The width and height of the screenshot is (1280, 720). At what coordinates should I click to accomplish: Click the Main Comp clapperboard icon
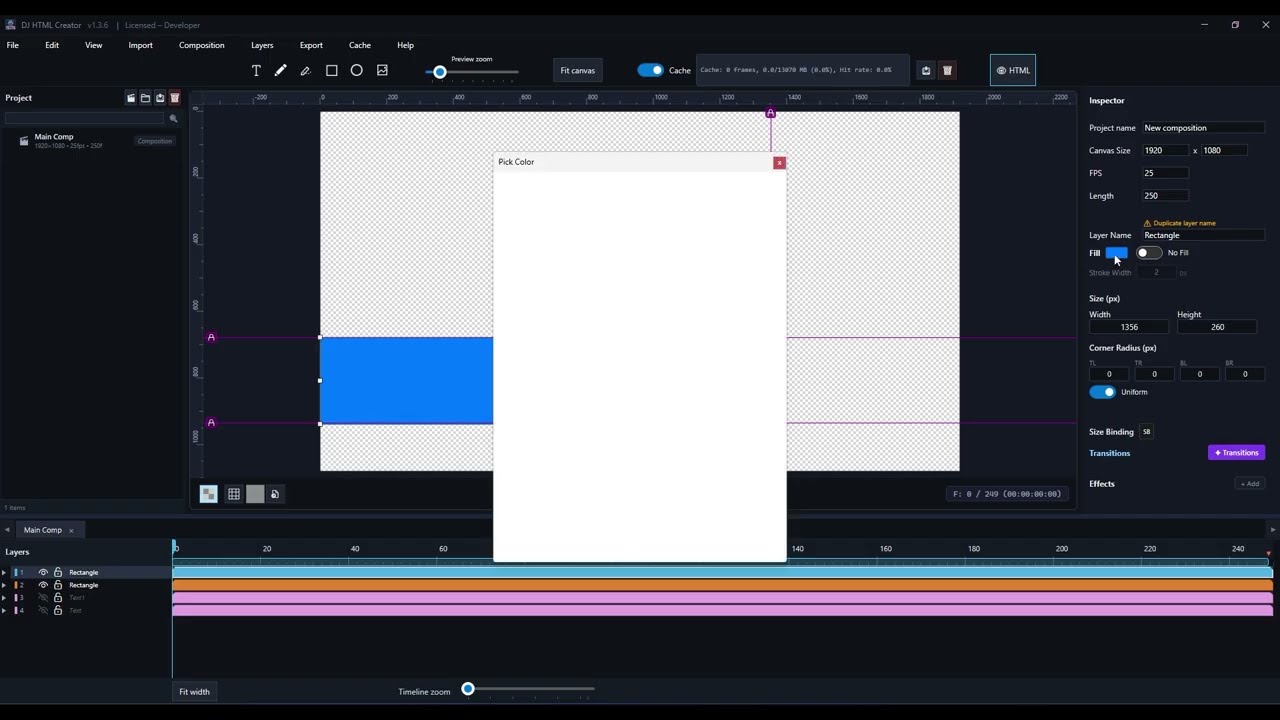[x=24, y=141]
